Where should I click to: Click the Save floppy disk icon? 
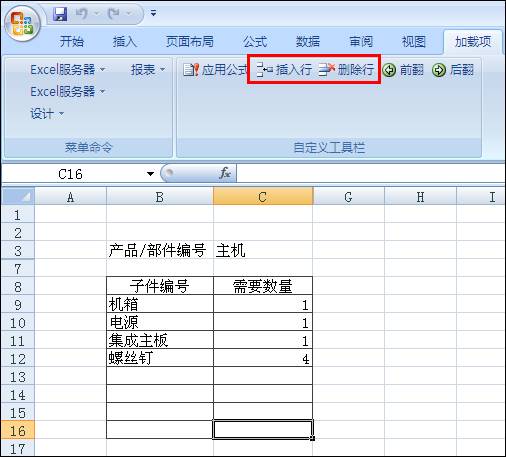click(x=60, y=14)
